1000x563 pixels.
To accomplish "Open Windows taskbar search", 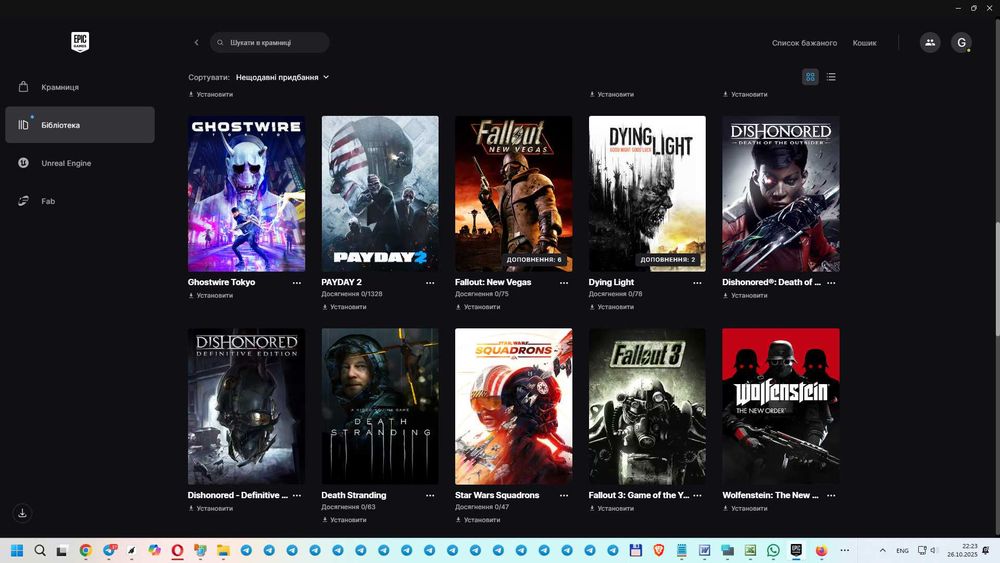I will [40, 550].
